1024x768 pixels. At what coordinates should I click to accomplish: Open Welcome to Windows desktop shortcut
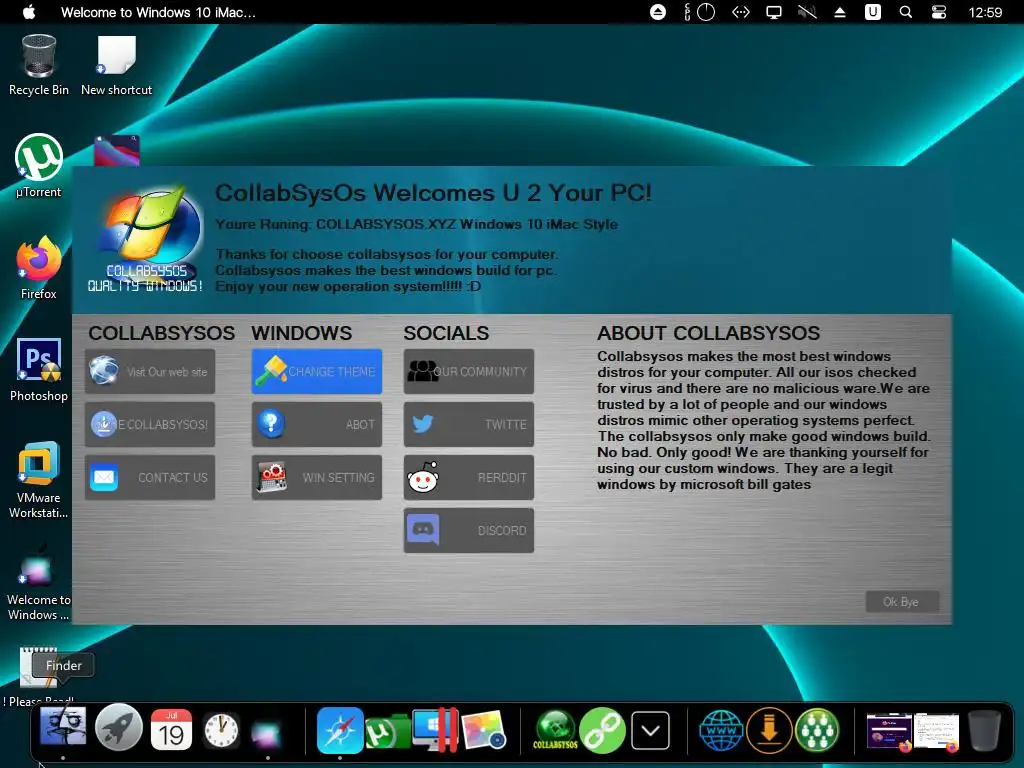[39, 581]
